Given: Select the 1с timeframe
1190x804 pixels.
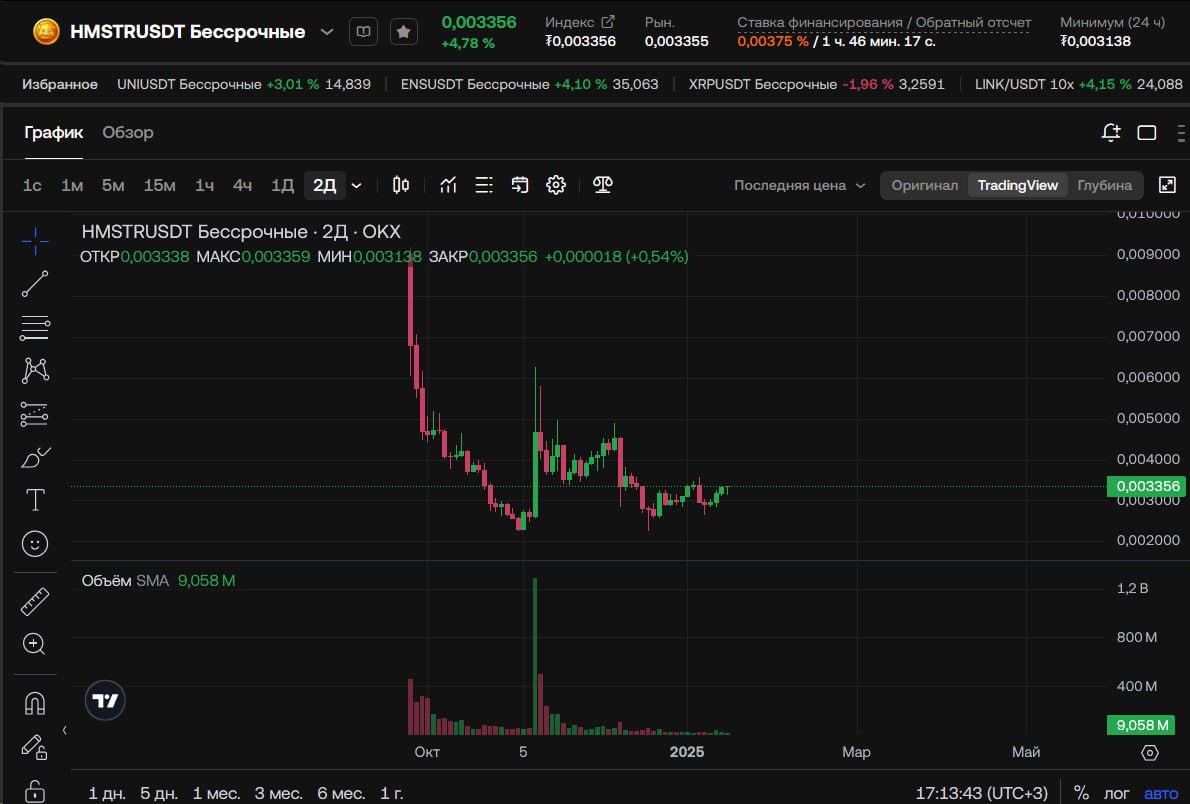Looking at the screenshot, I should tap(32, 185).
